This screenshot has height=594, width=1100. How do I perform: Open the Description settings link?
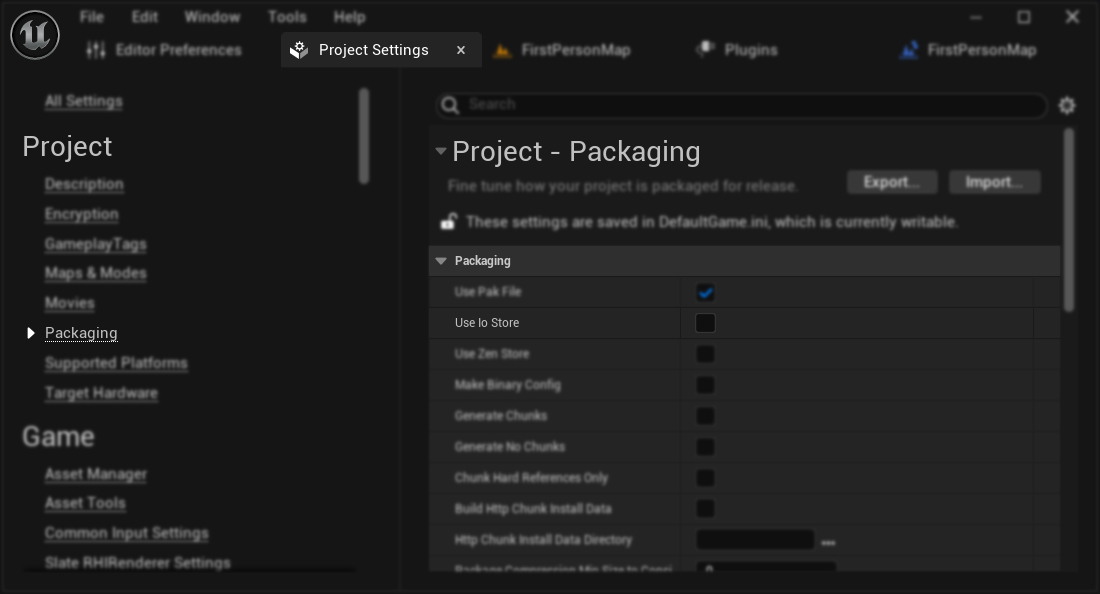tap(84, 184)
